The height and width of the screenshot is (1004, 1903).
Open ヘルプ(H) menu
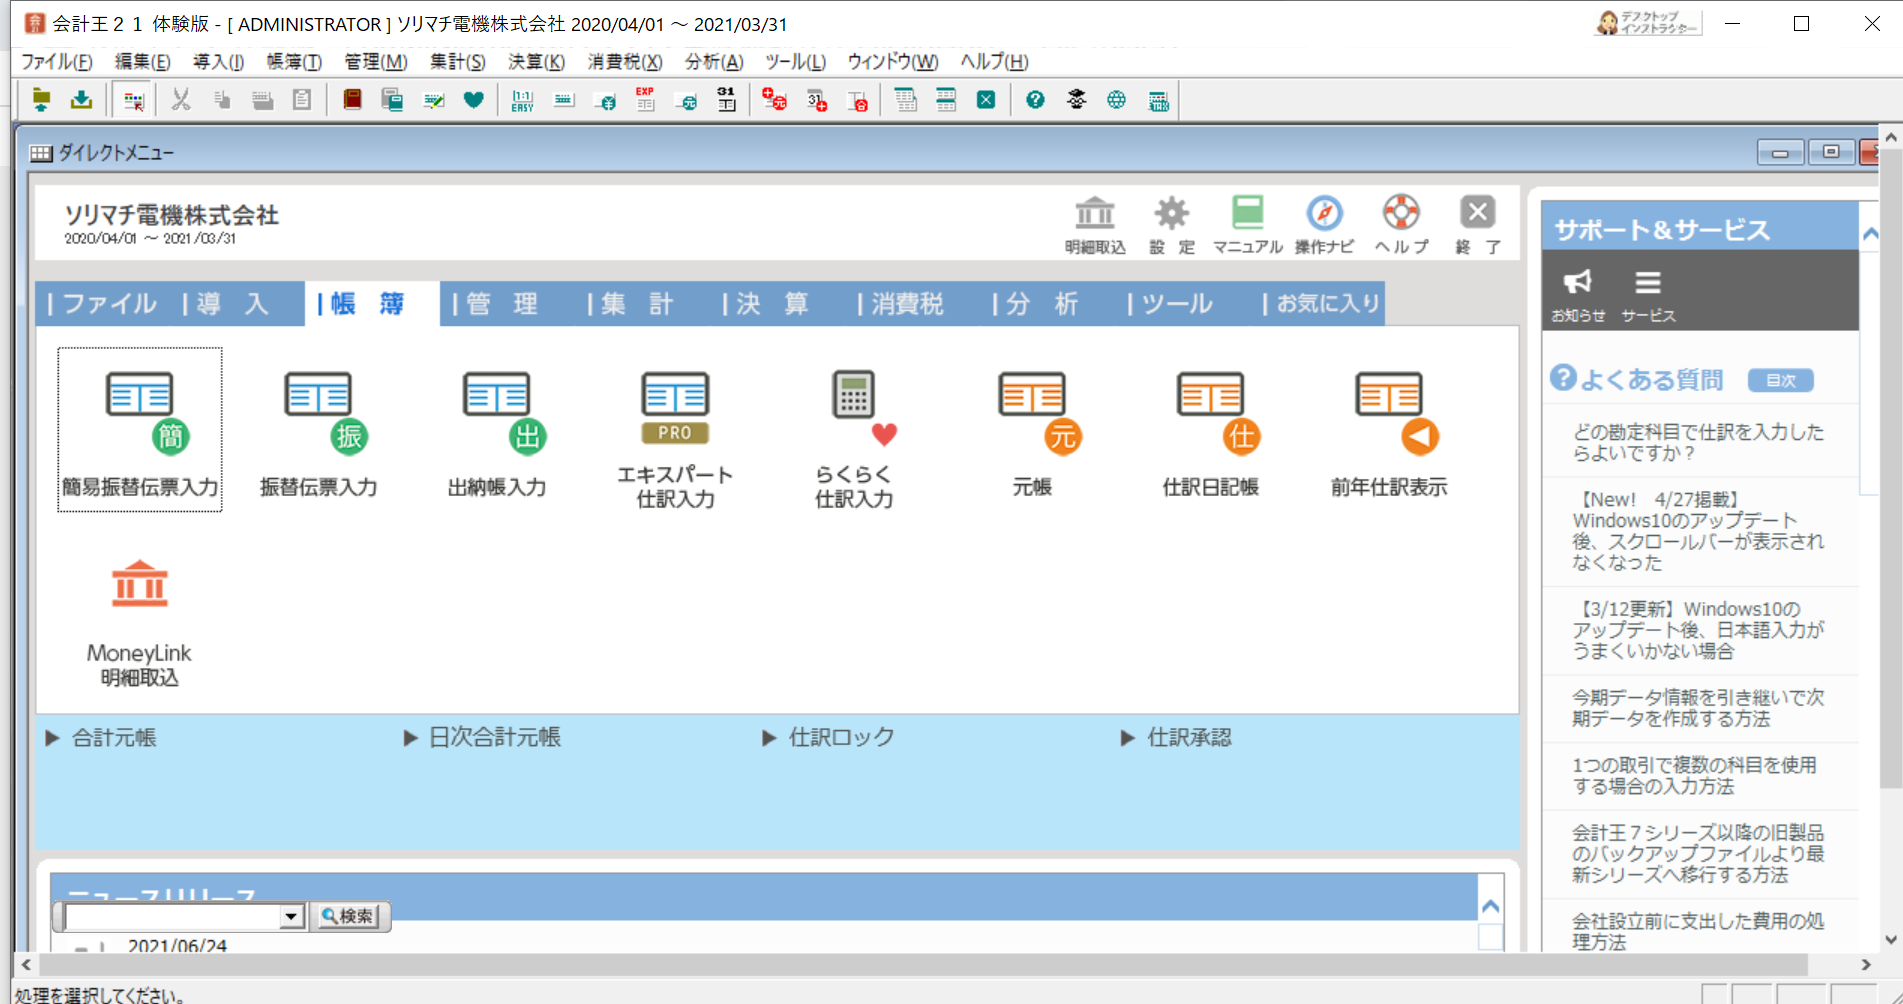(994, 62)
